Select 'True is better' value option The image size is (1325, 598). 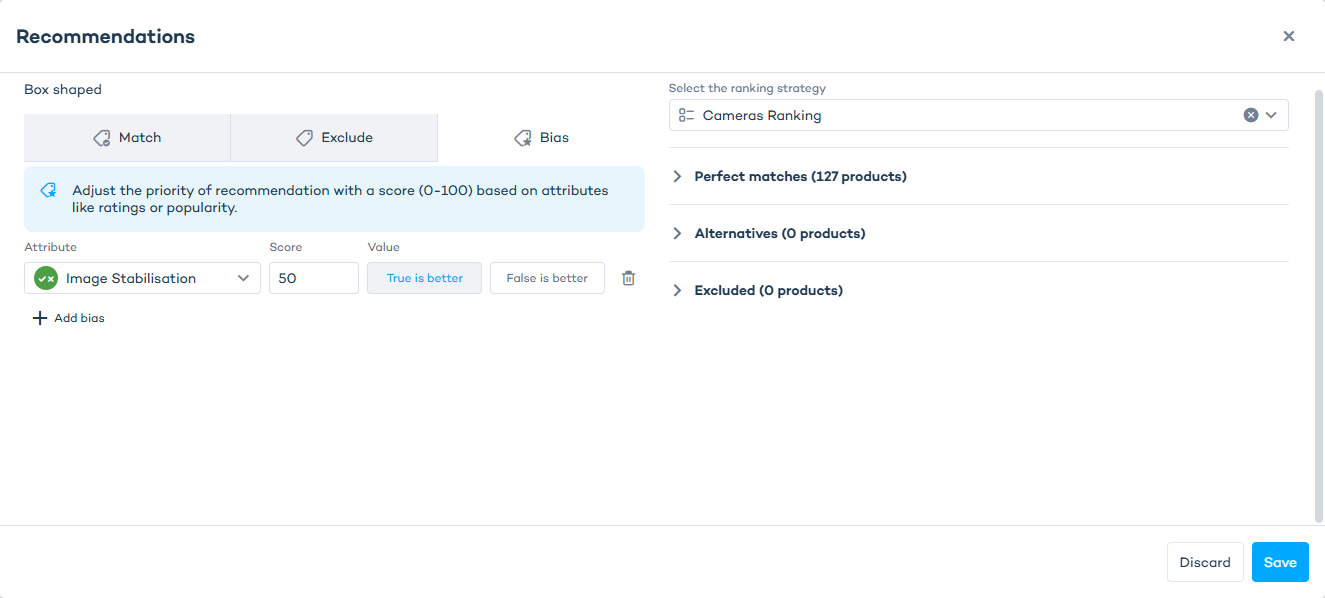pos(425,278)
